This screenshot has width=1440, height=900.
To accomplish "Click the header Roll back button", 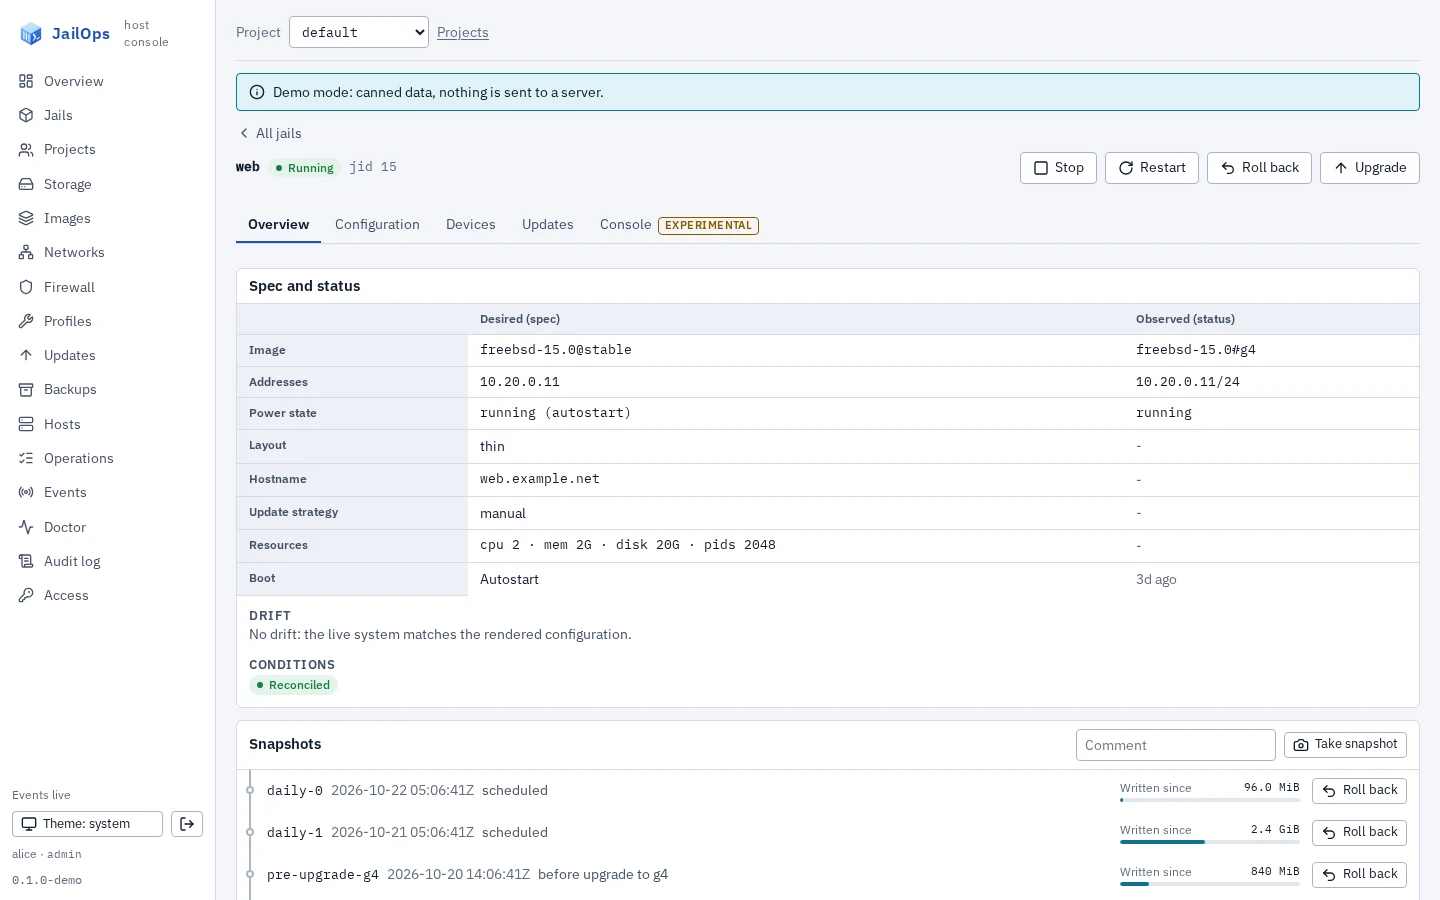I will coord(1259,168).
